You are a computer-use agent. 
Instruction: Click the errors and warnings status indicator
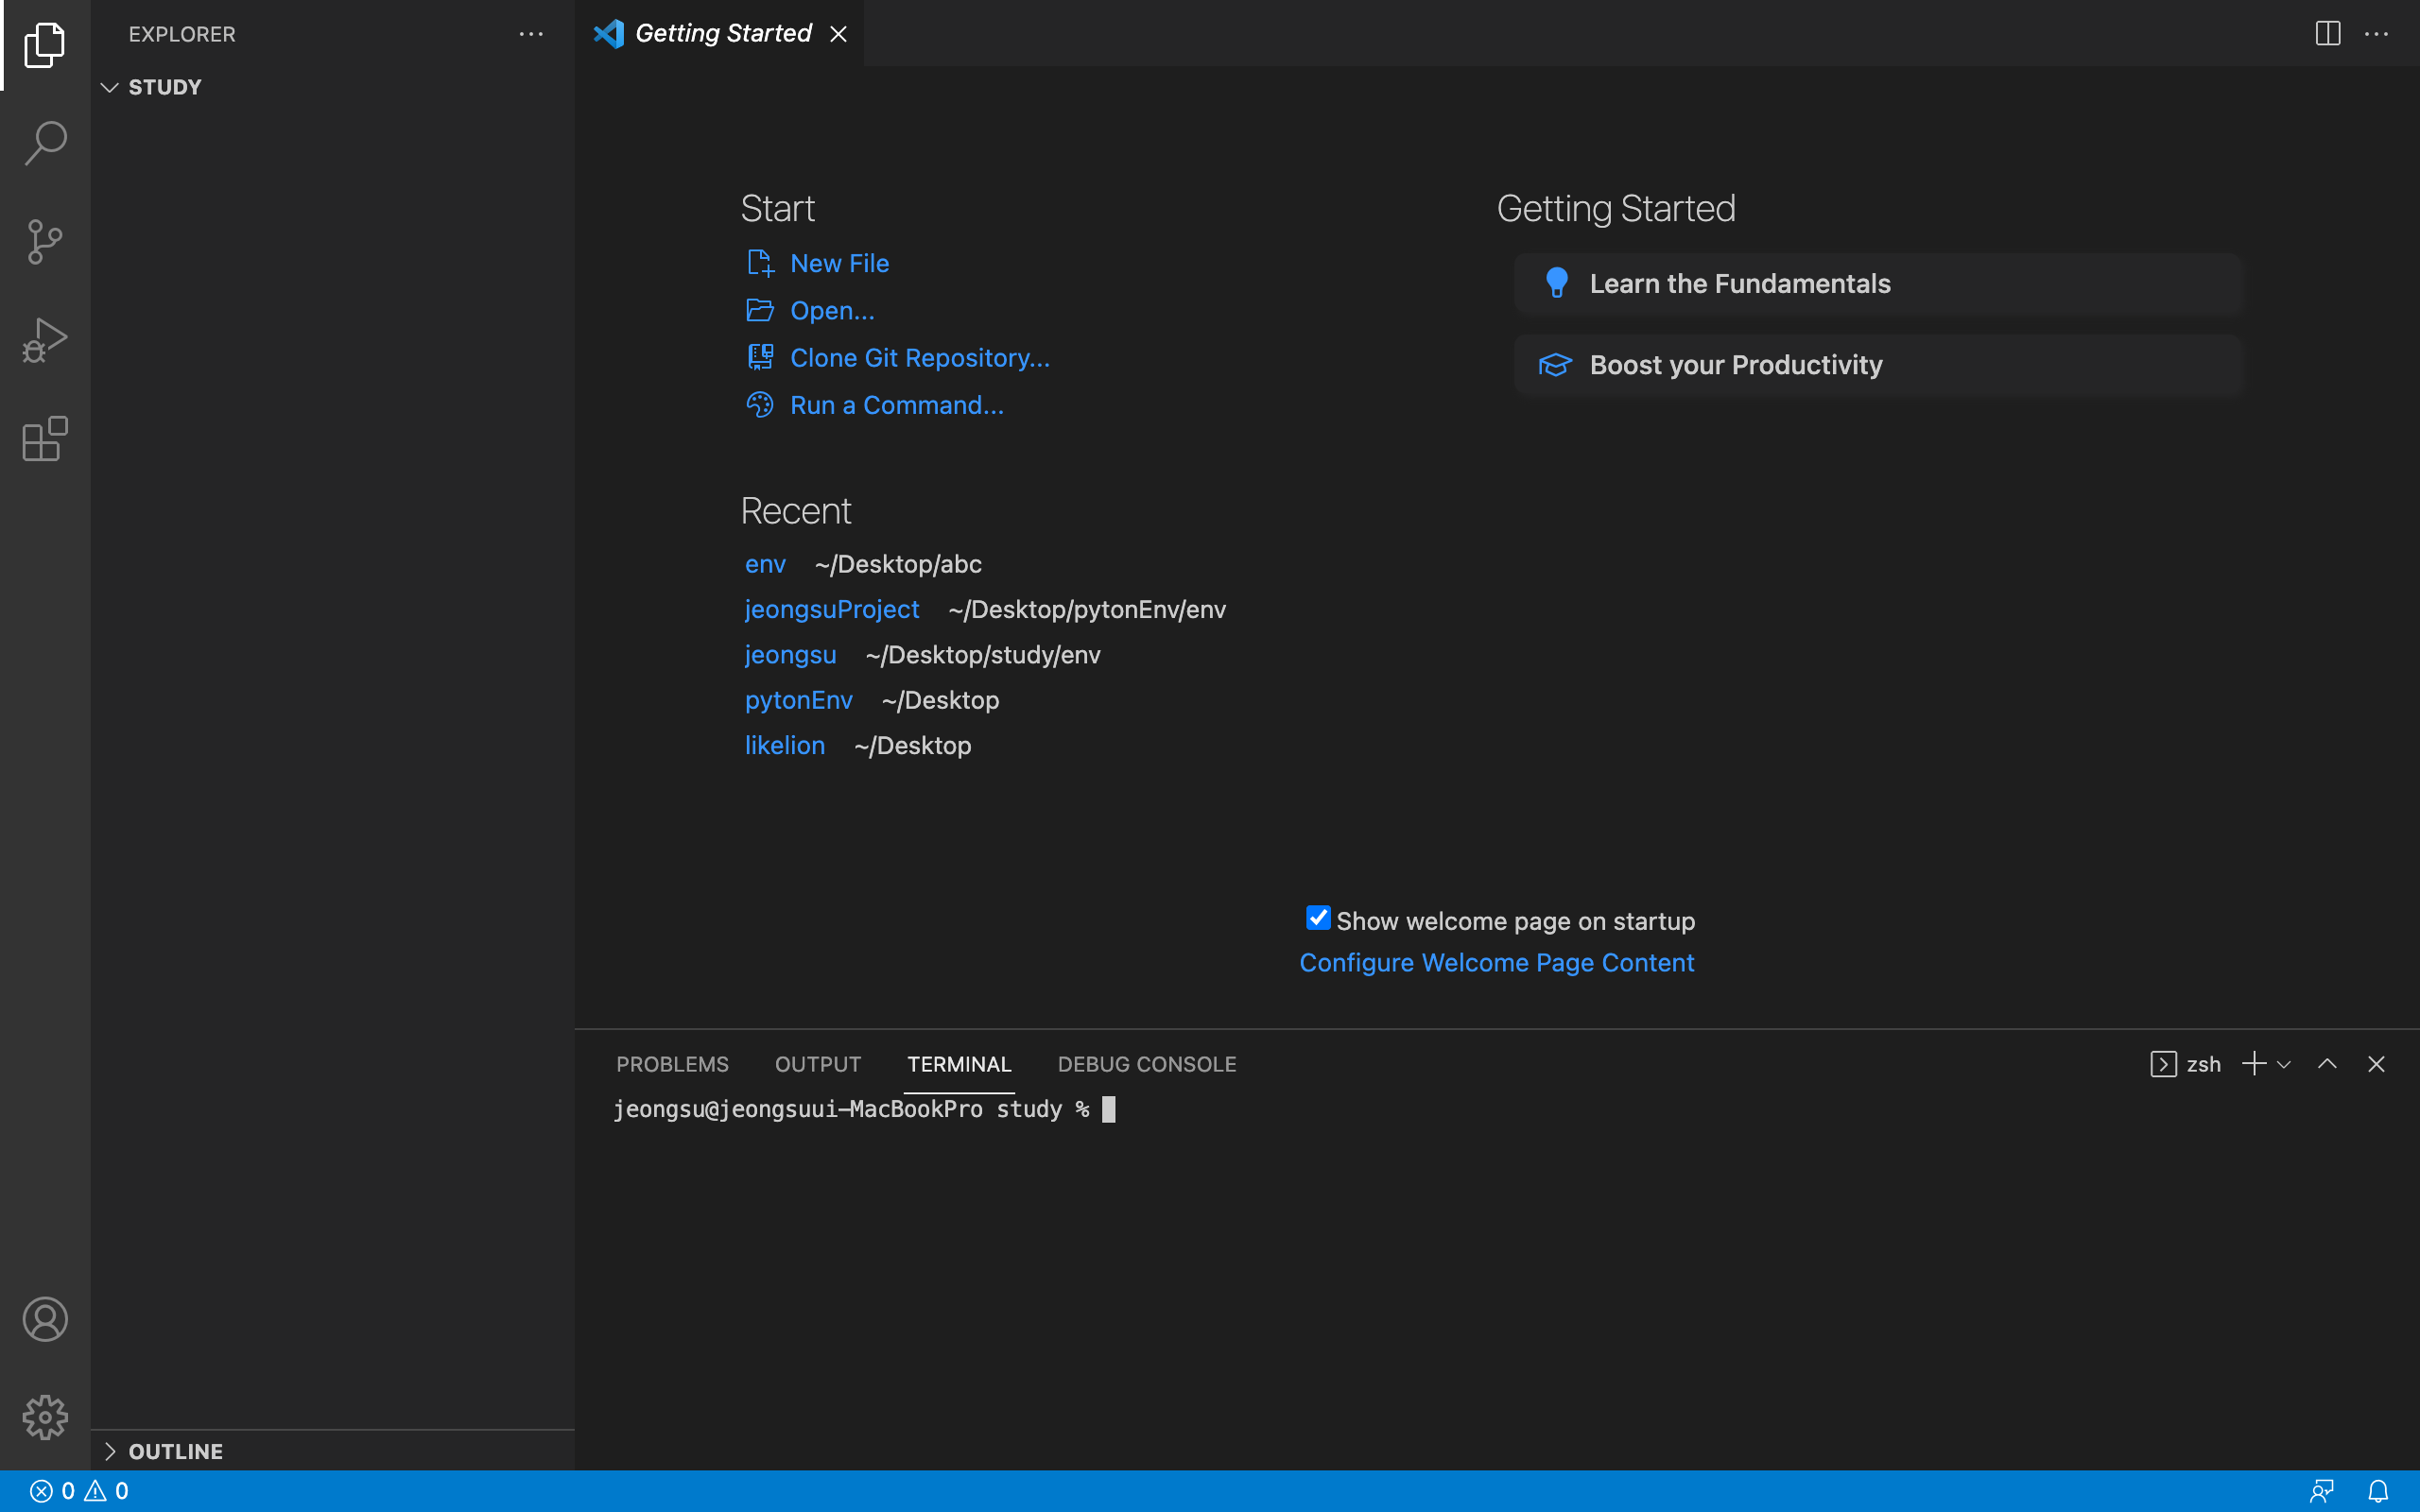(x=79, y=1491)
